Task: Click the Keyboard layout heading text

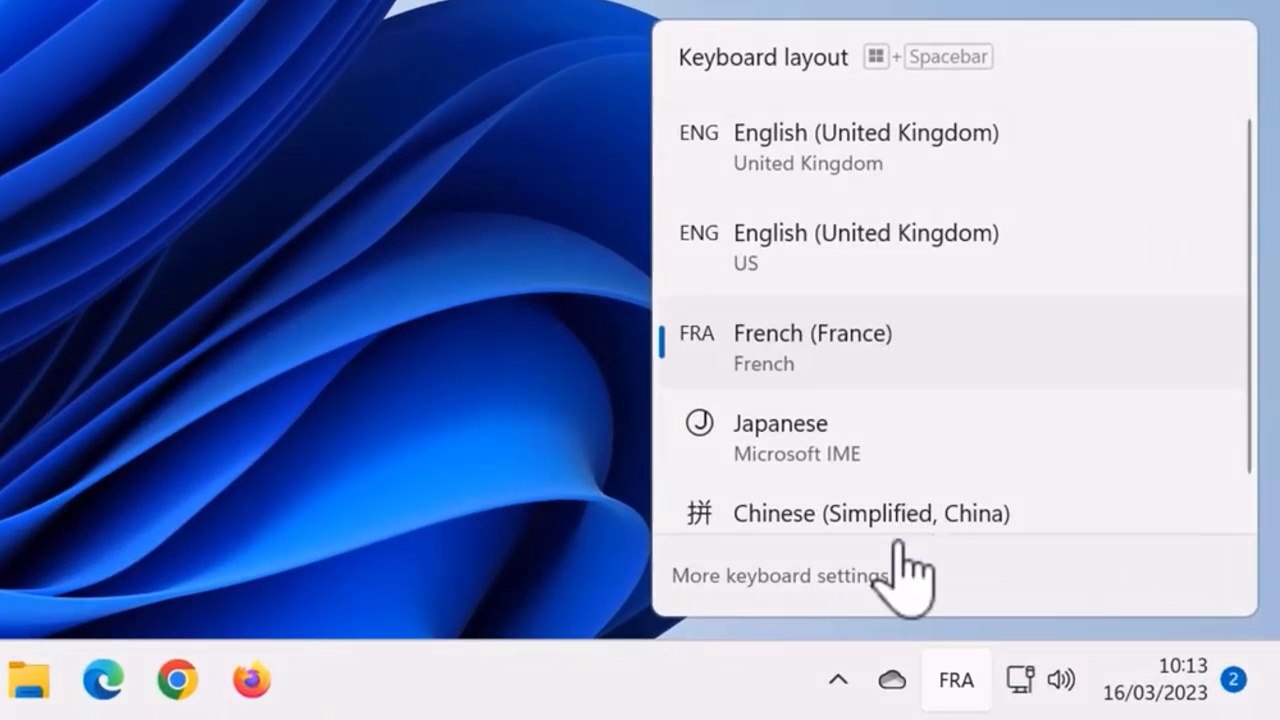Action: click(763, 57)
